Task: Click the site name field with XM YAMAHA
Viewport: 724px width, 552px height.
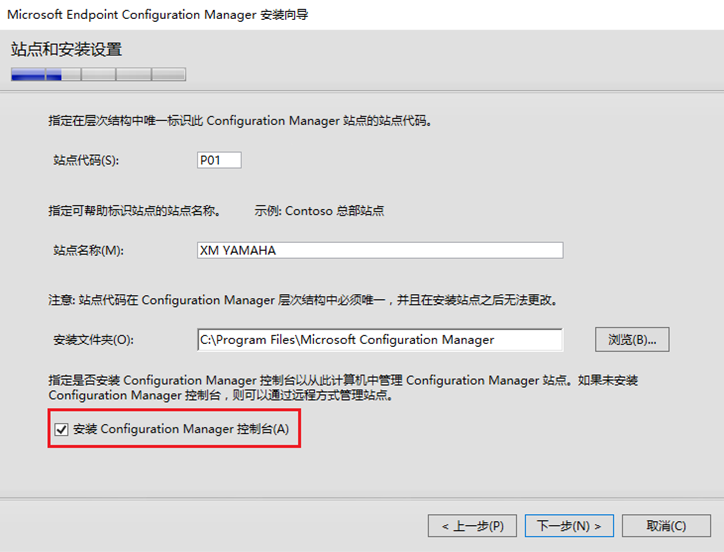Action: point(380,251)
